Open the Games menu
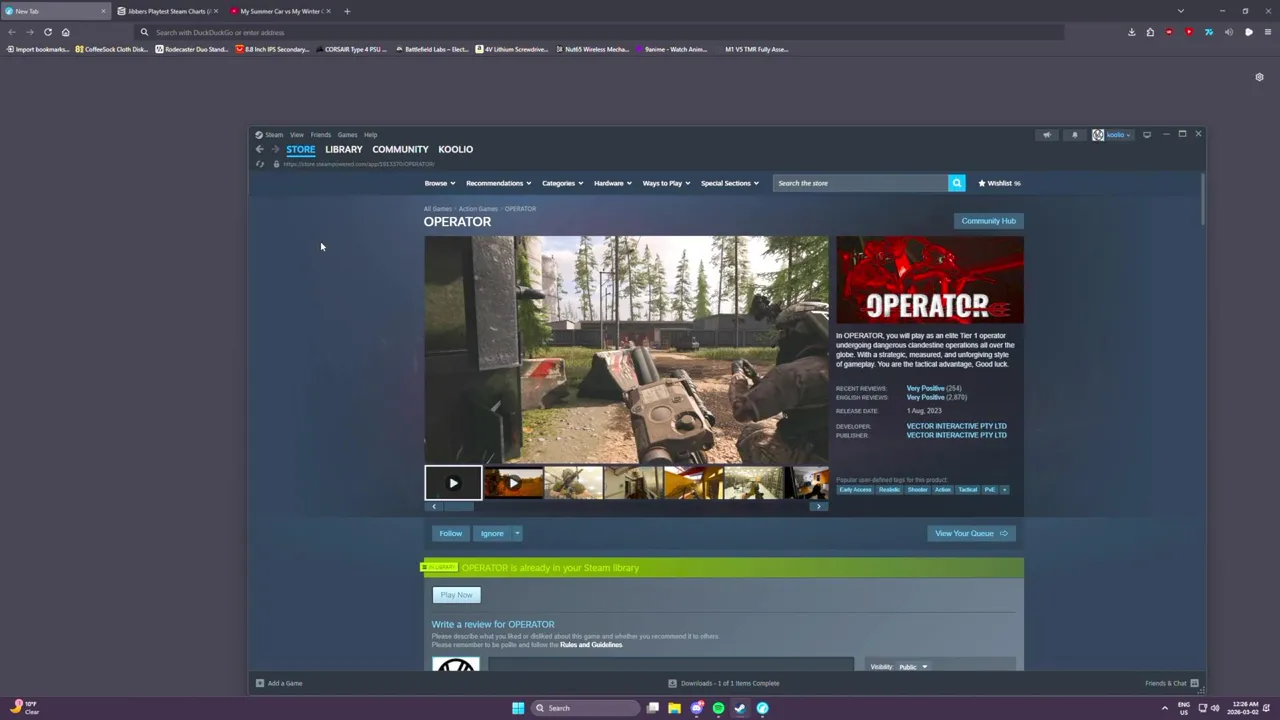Screen dimensions: 1280x720 point(347,135)
